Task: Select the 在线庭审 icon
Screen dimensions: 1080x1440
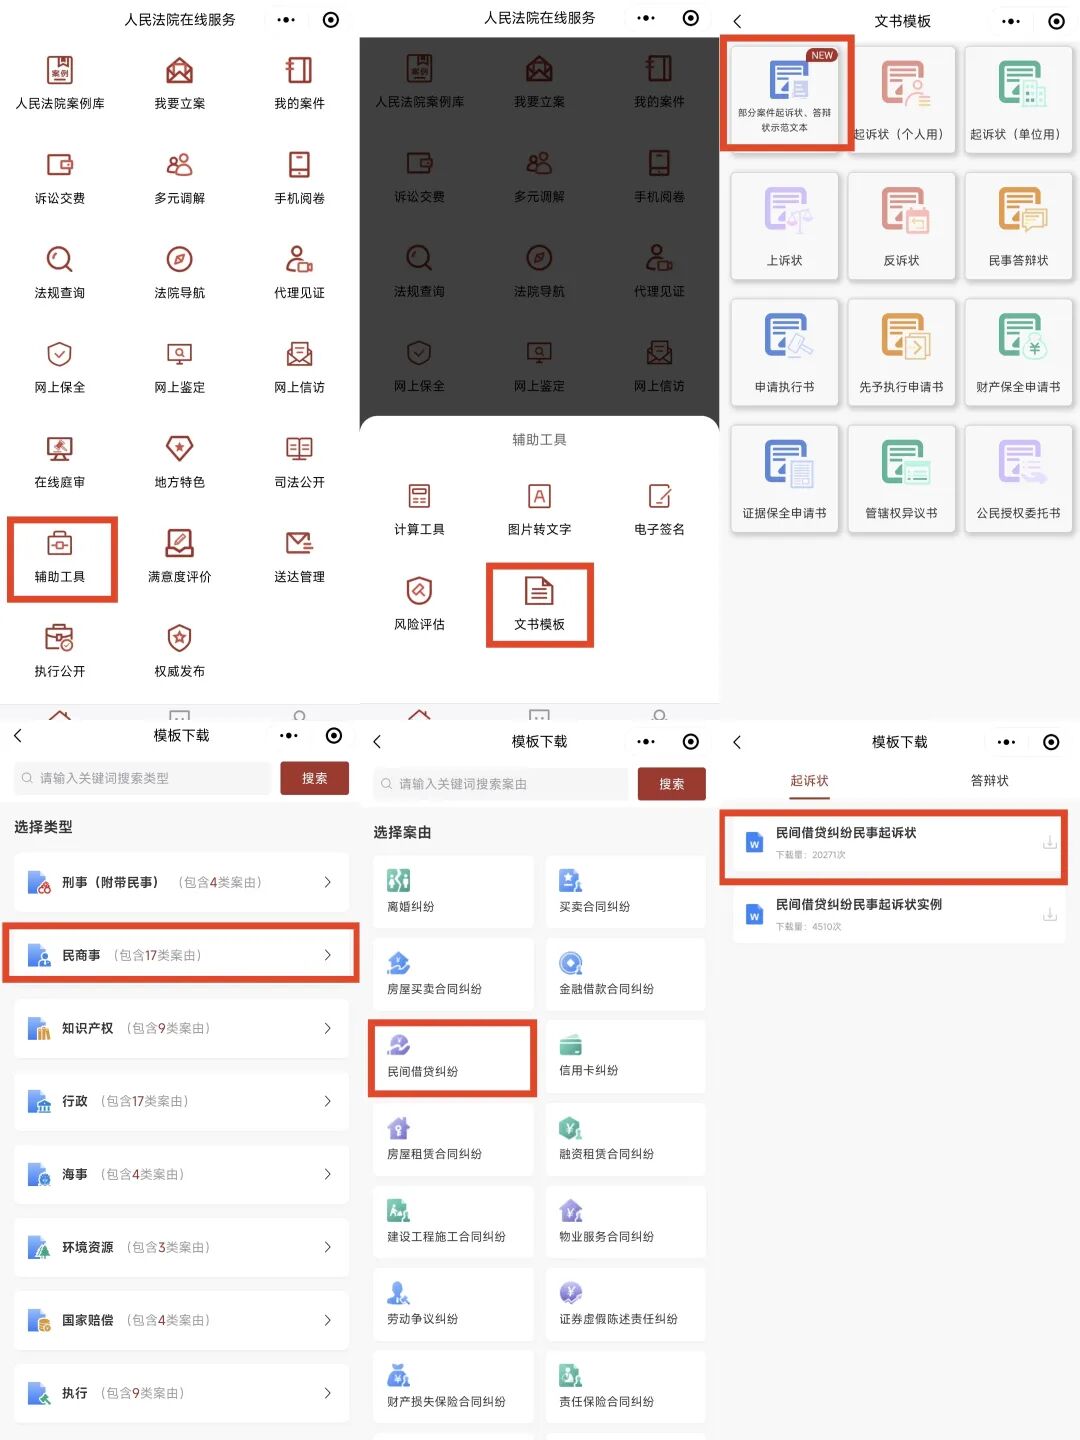Action: [x=60, y=460]
